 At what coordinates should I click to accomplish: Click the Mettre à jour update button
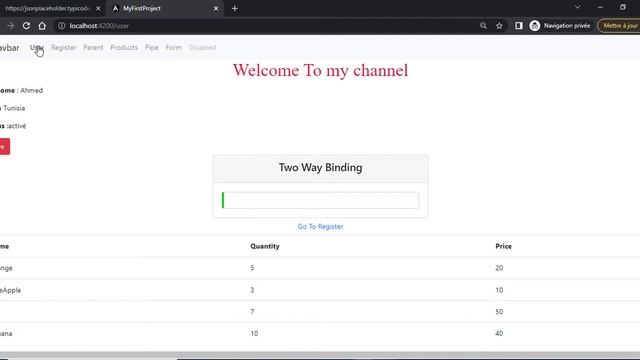point(619,26)
